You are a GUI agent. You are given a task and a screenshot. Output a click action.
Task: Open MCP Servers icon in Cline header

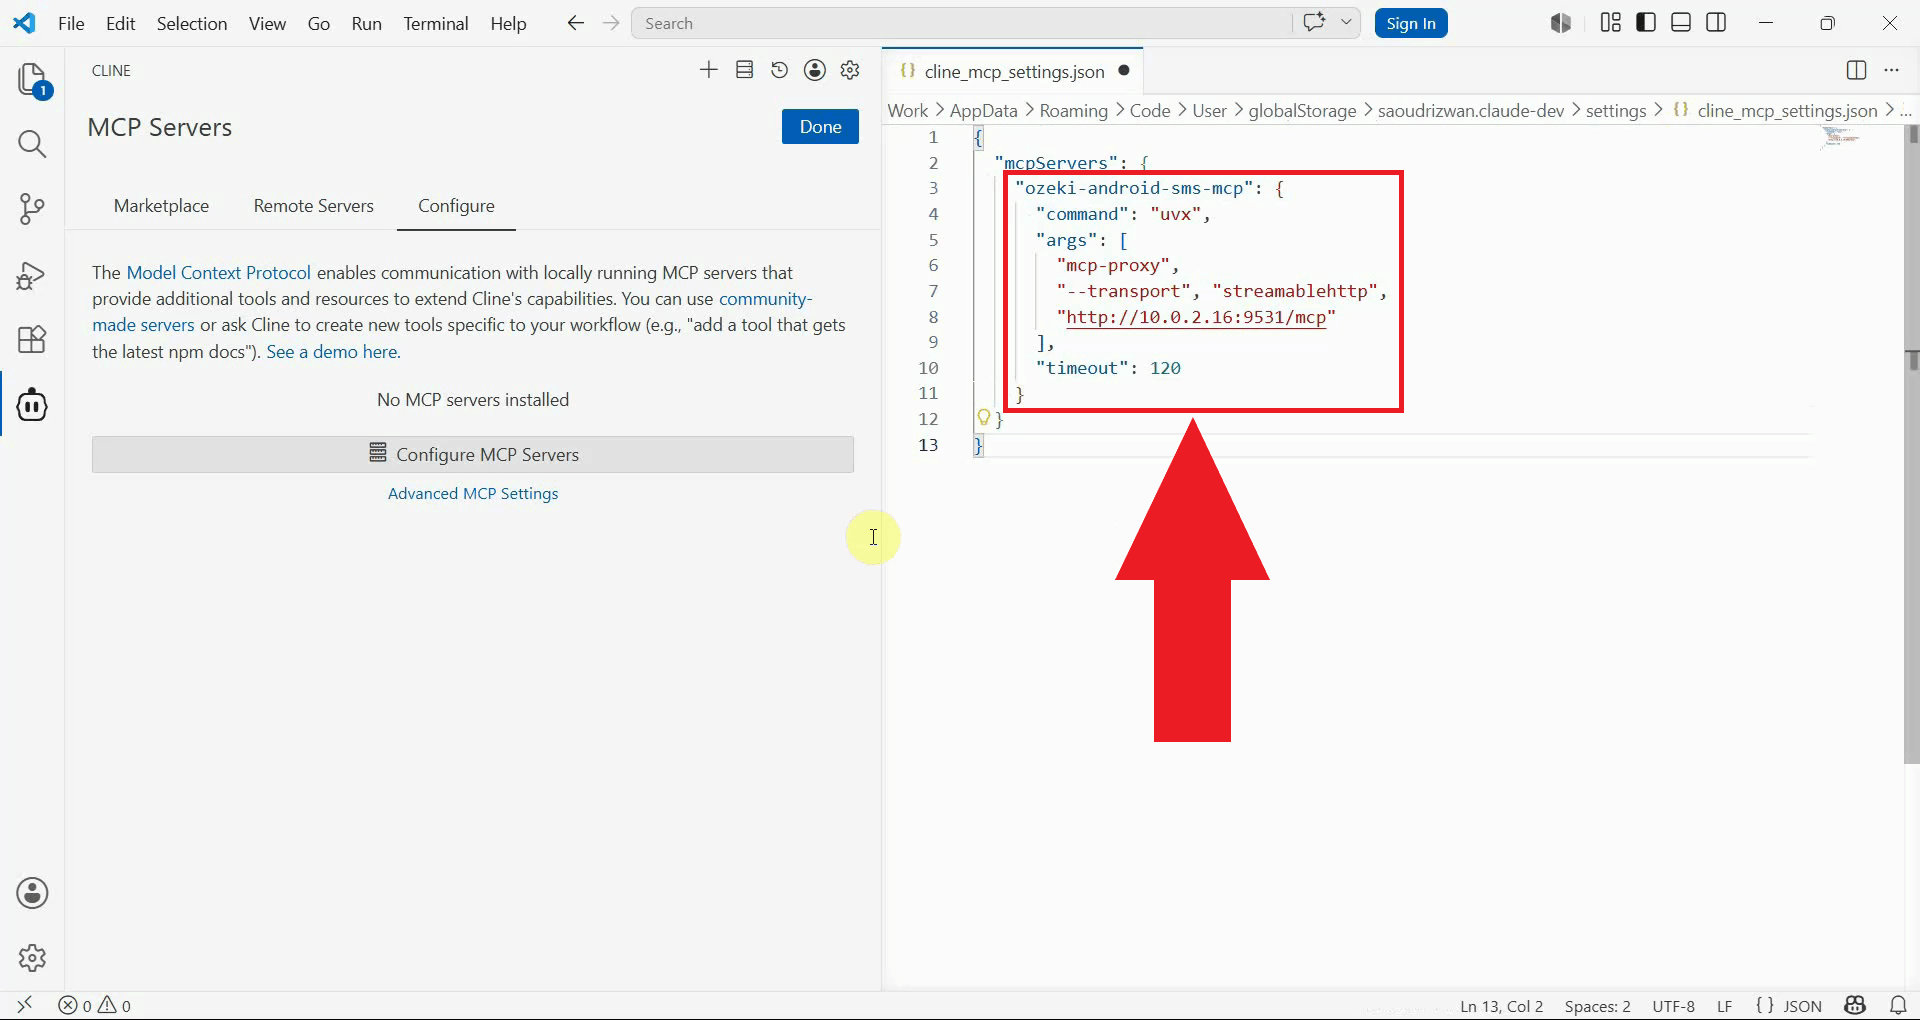tap(744, 70)
